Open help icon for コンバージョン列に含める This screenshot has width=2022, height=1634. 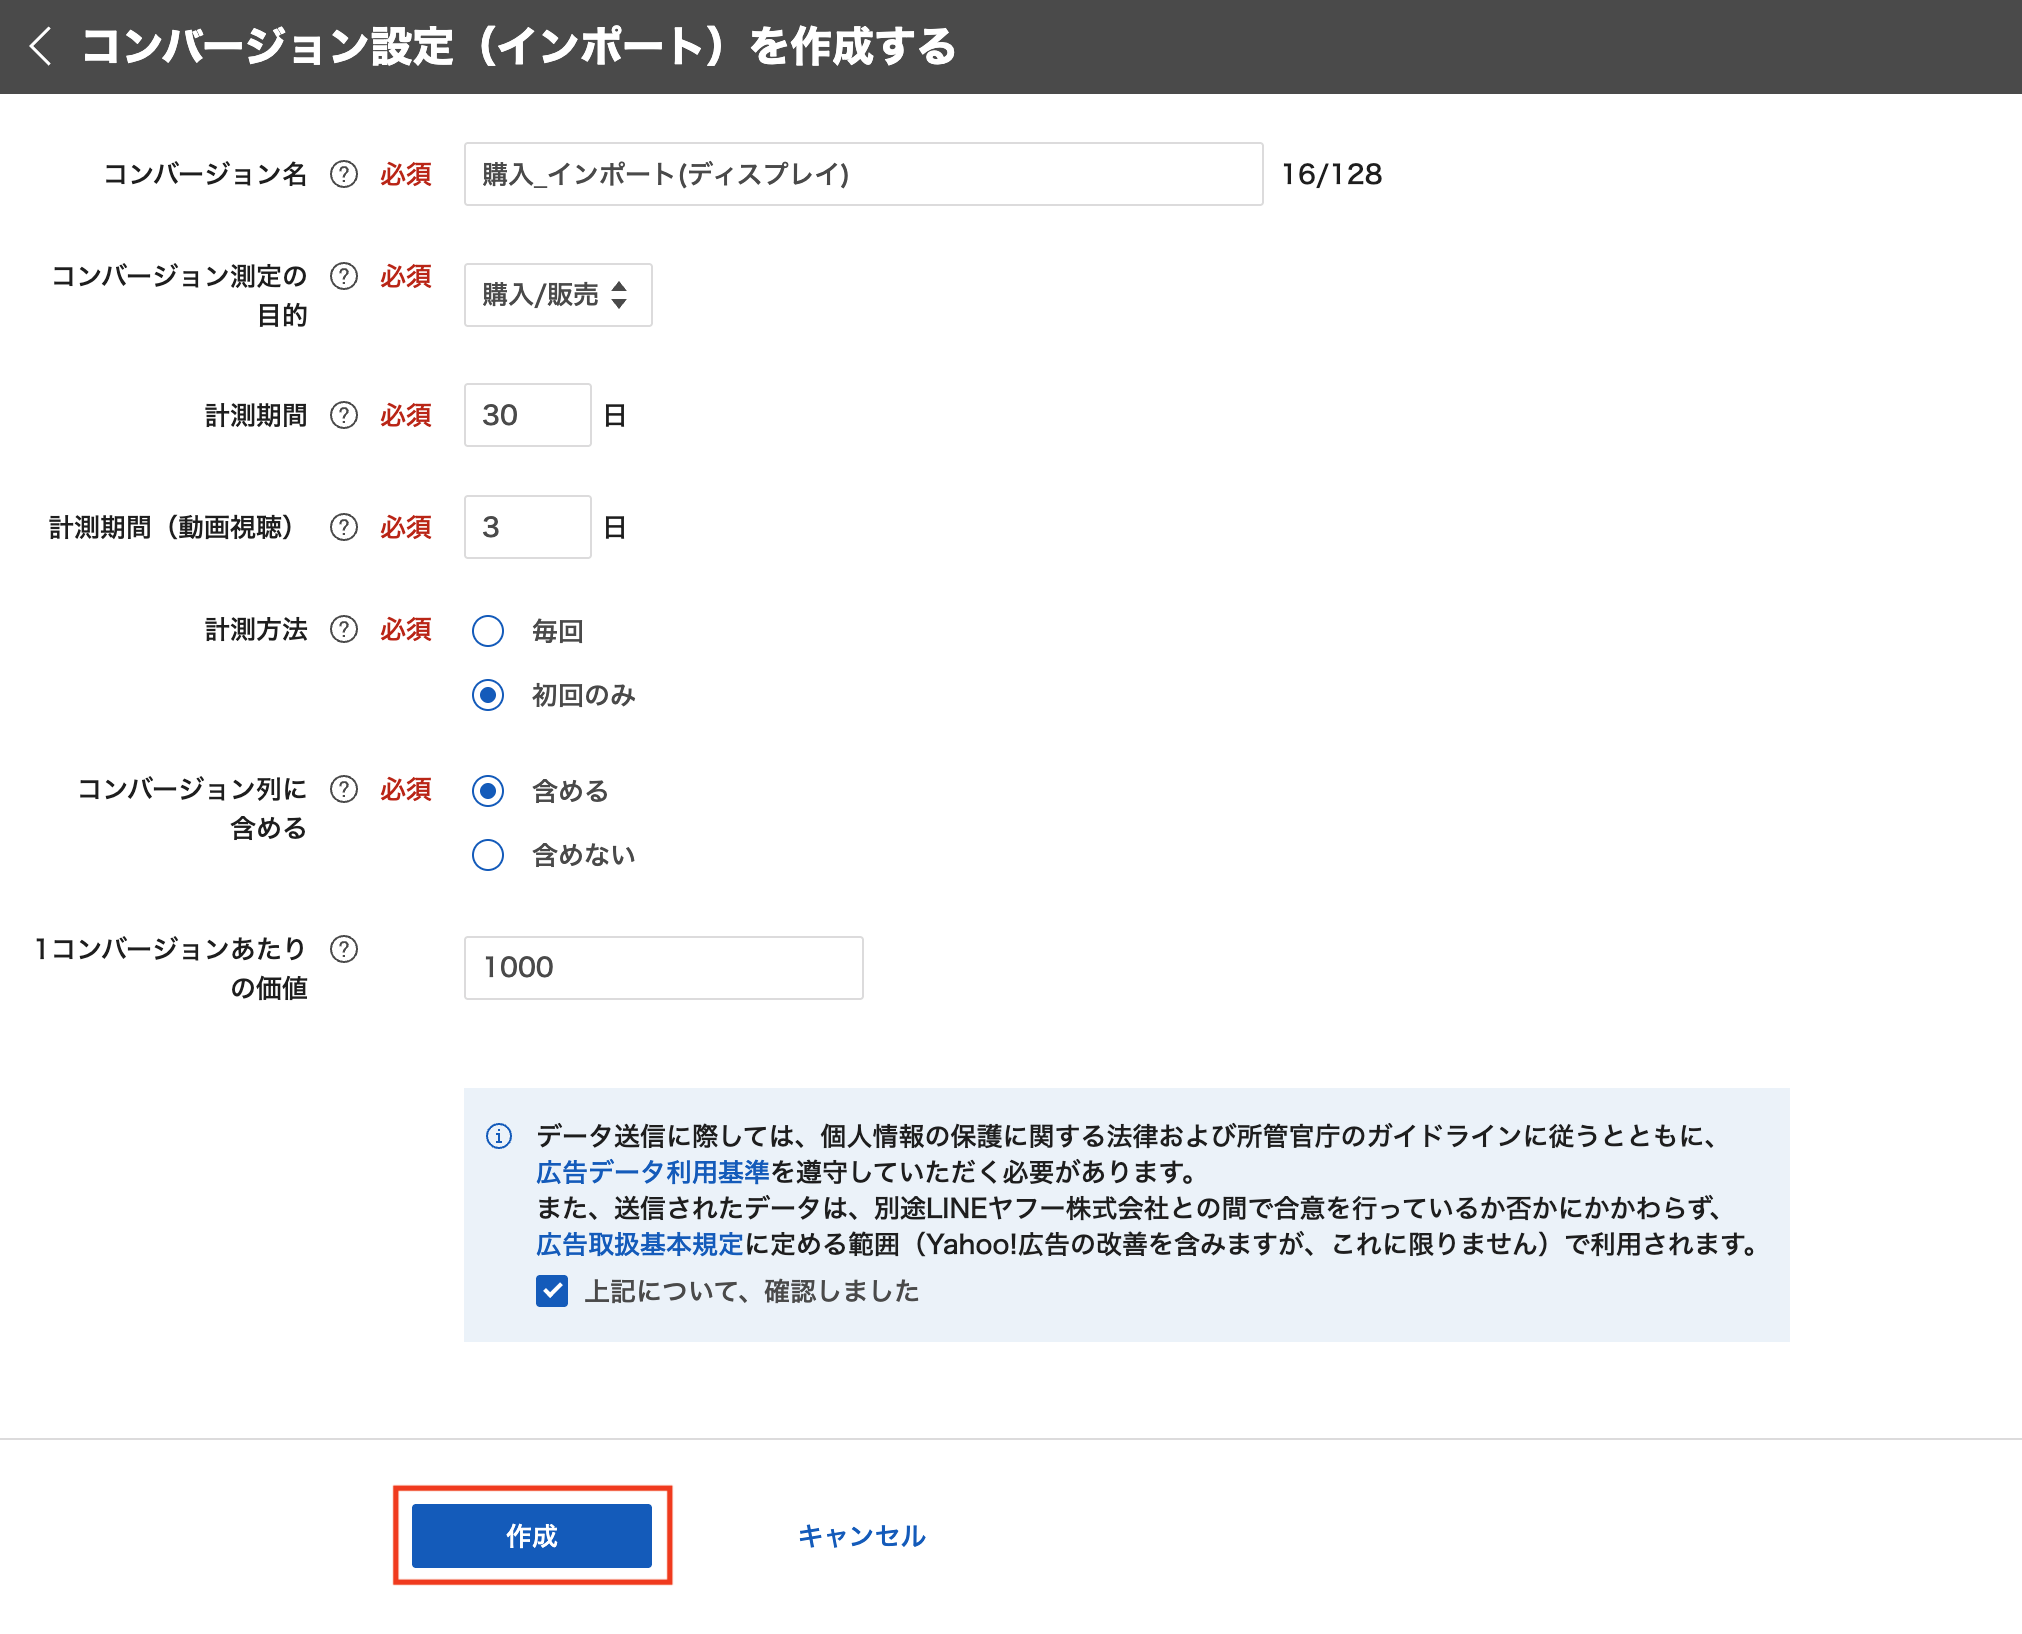point(344,789)
